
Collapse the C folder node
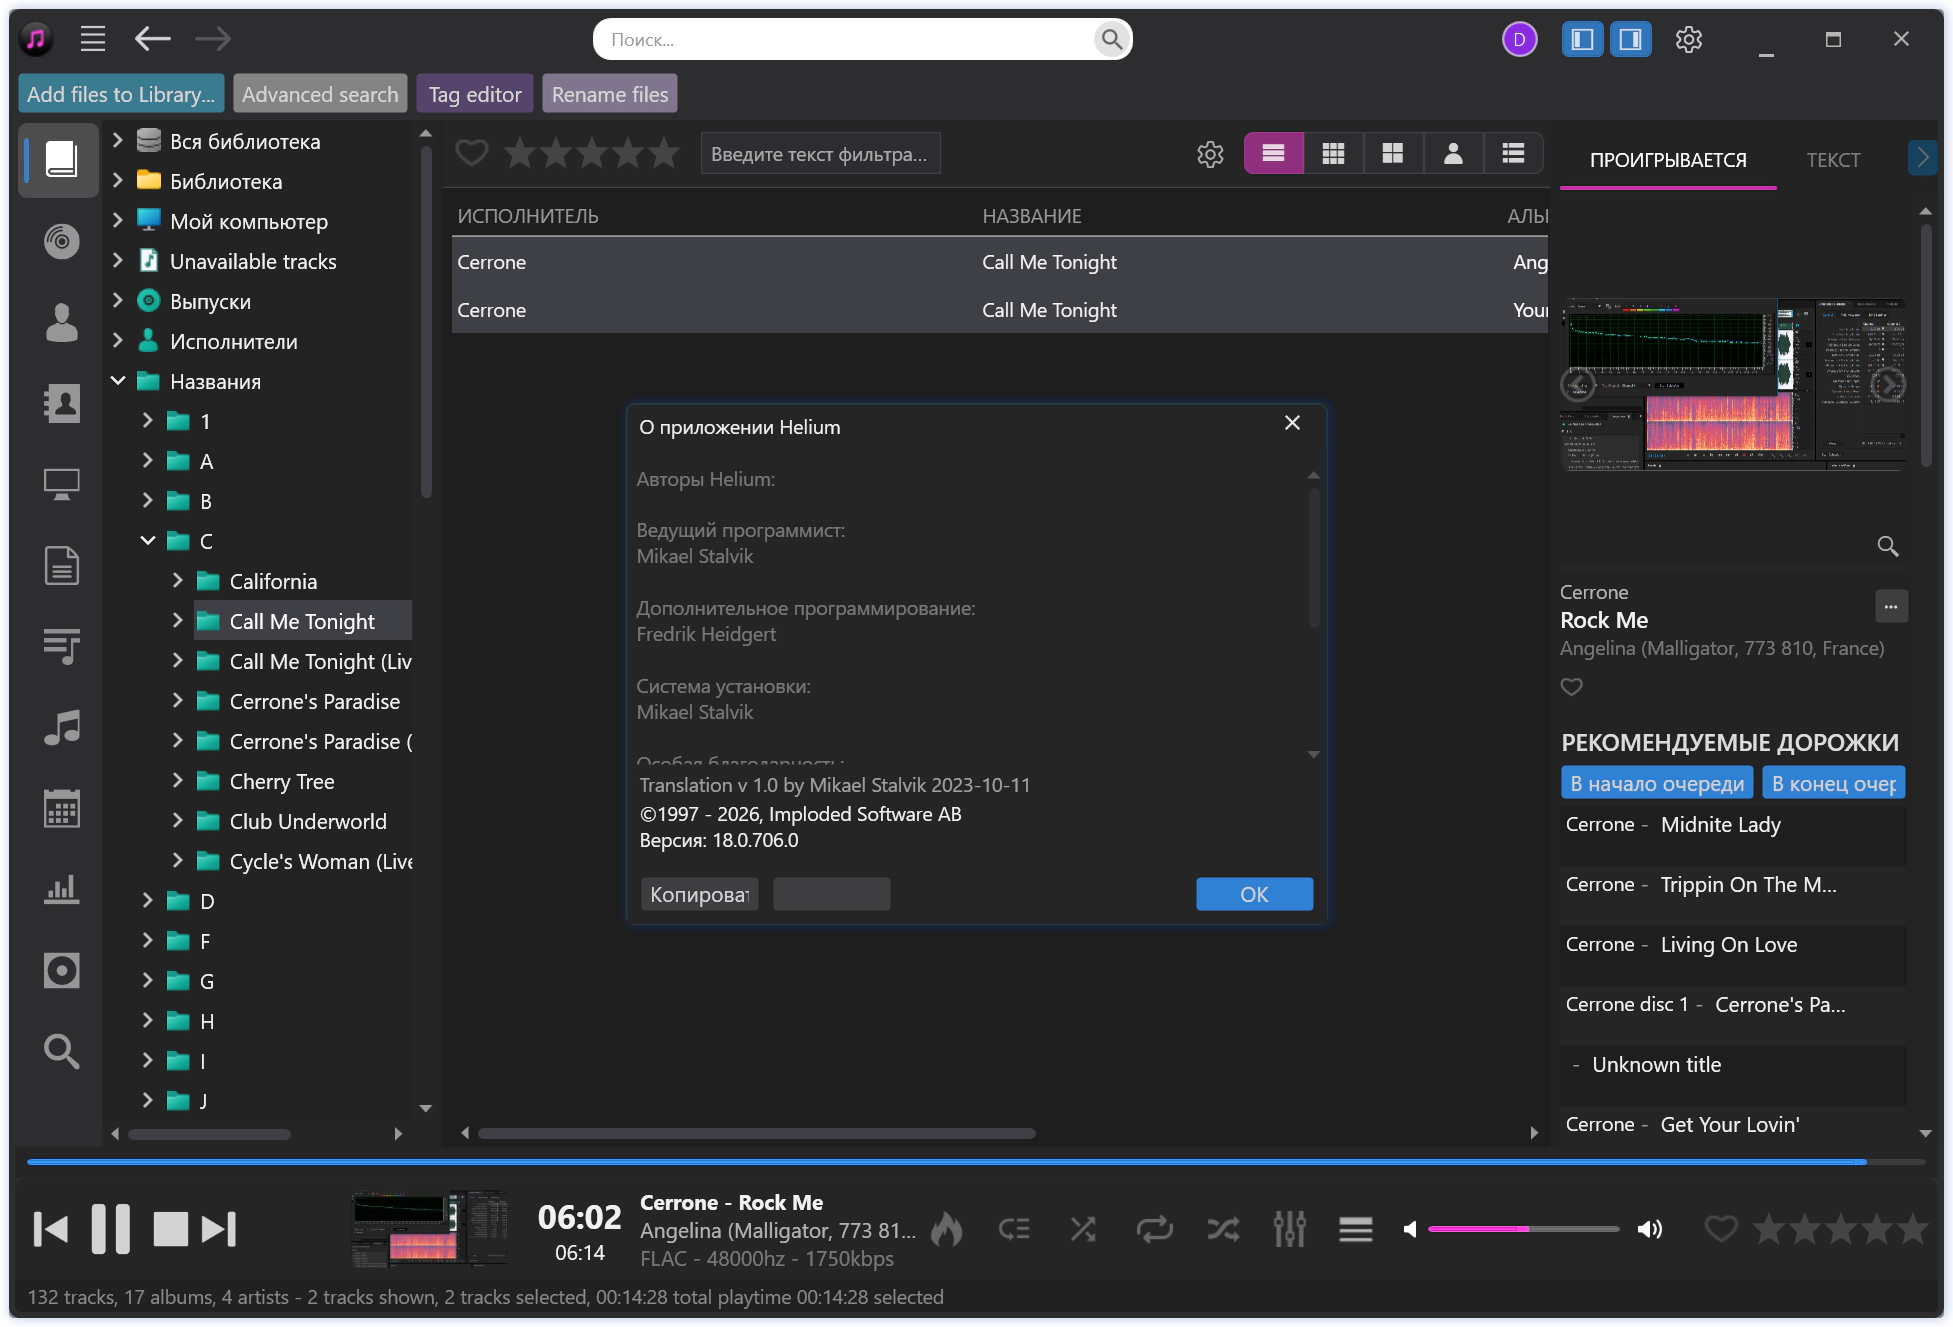[x=148, y=541]
